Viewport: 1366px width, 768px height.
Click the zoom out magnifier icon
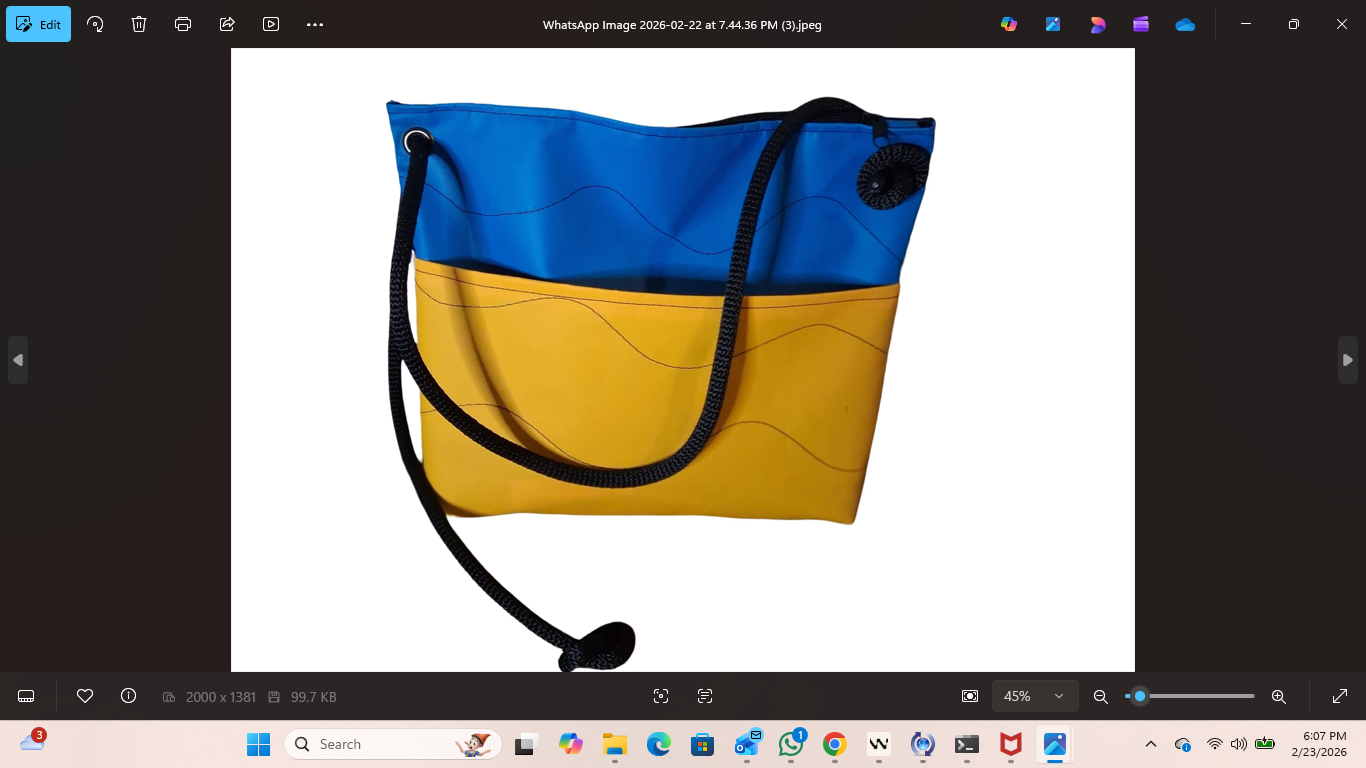(x=1101, y=696)
